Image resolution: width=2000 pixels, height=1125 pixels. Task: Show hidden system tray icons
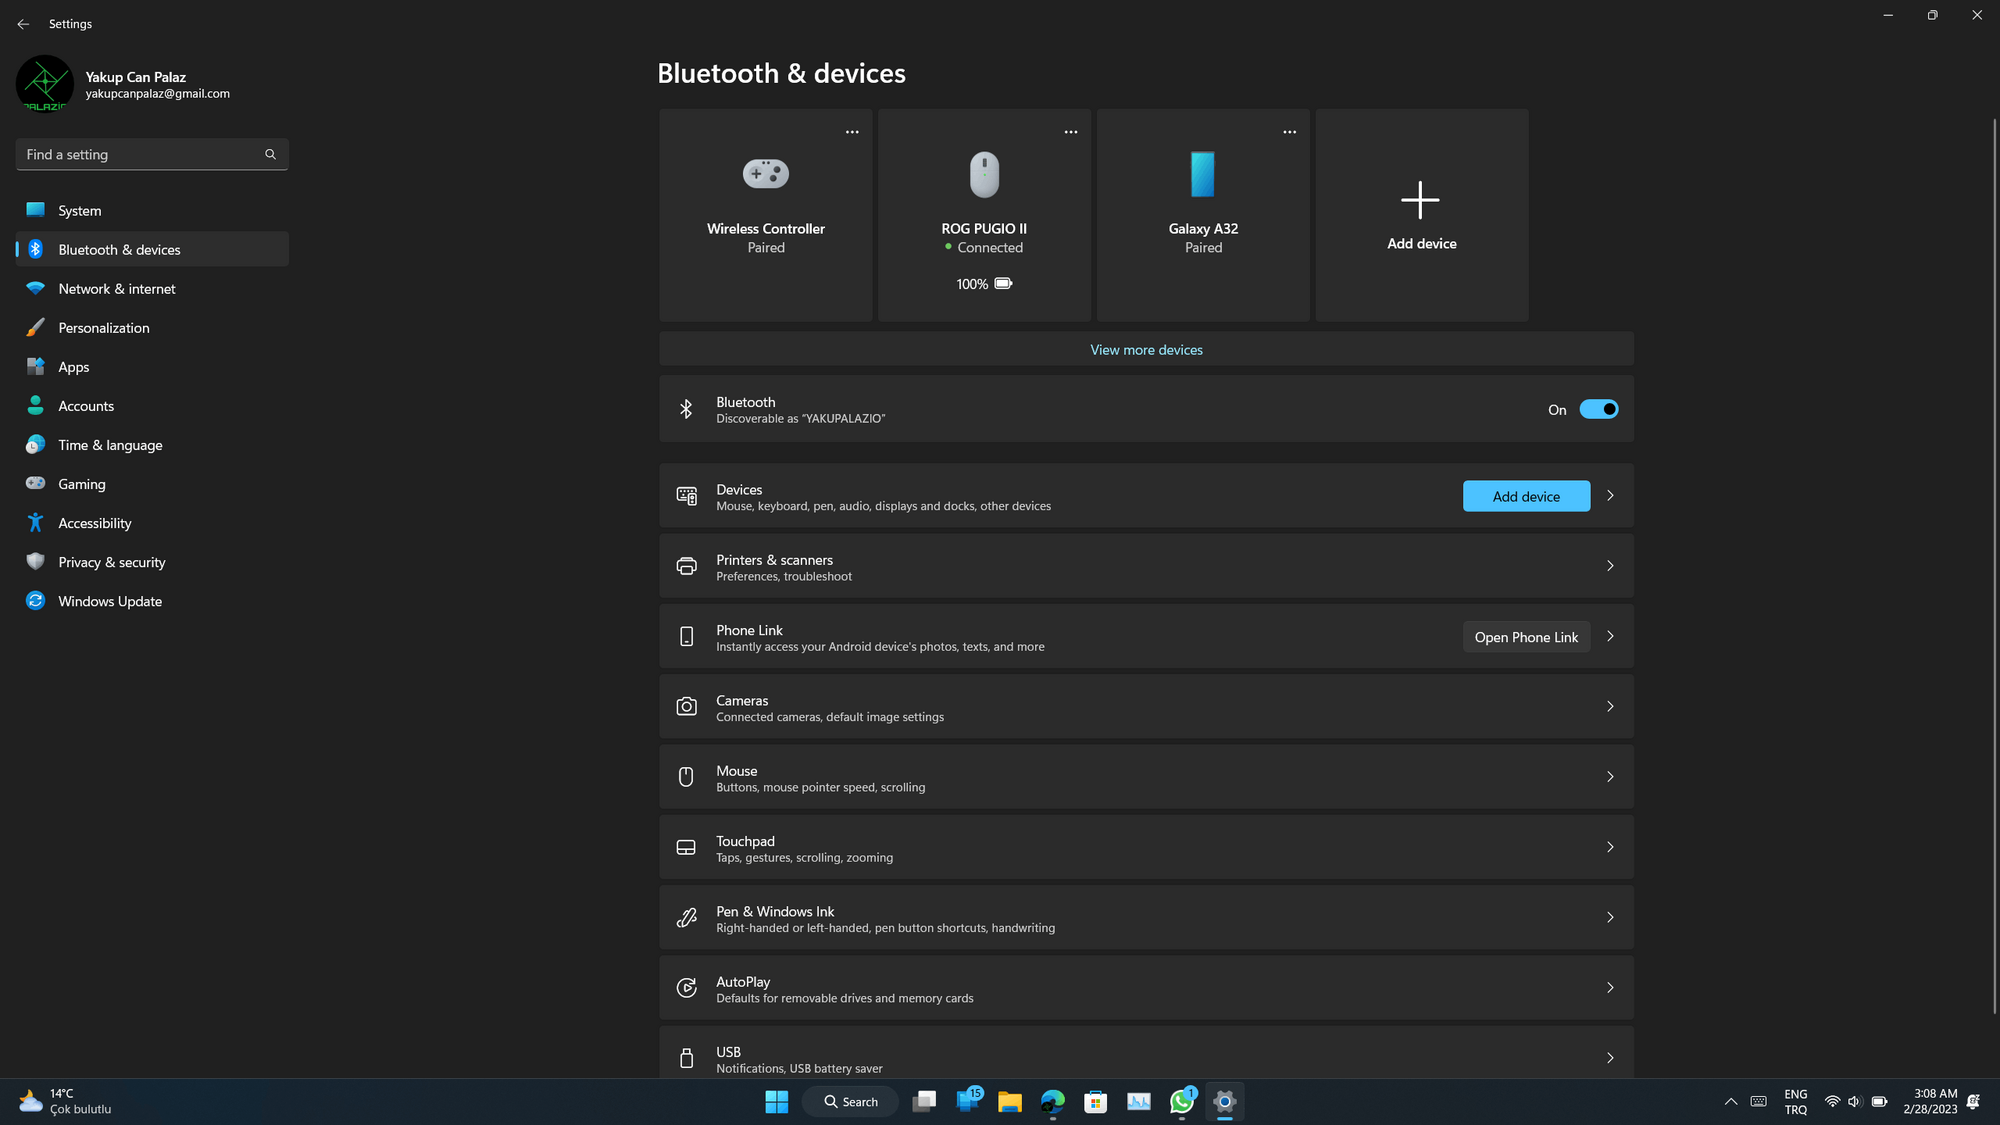coord(1731,1102)
